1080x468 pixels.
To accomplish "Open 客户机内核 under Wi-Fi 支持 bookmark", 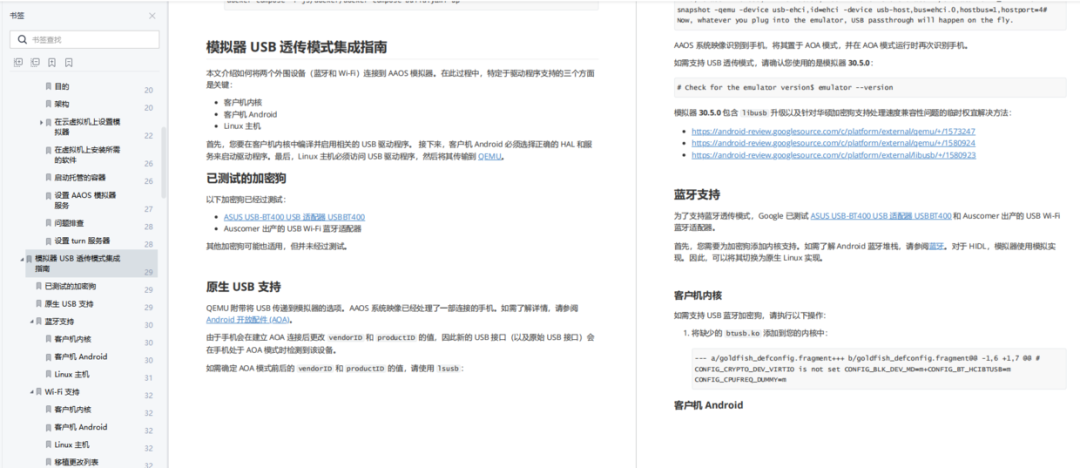I will 72,409.
